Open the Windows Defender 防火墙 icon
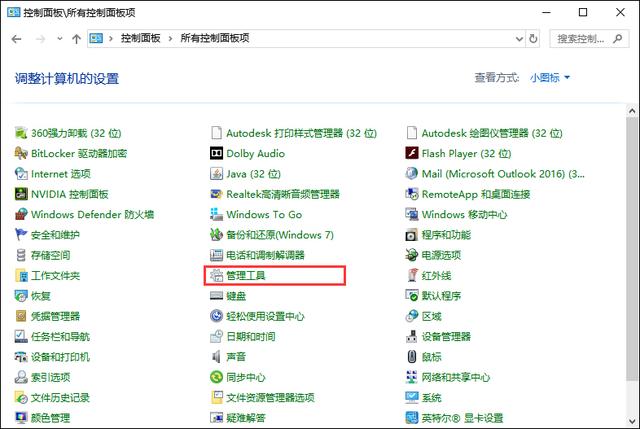 pyautogui.click(x=21, y=215)
